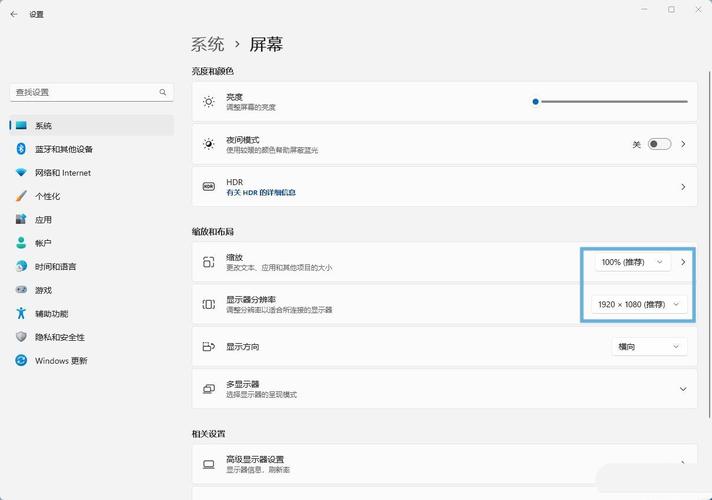Expand the 多显示器 section chevron

(683, 389)
